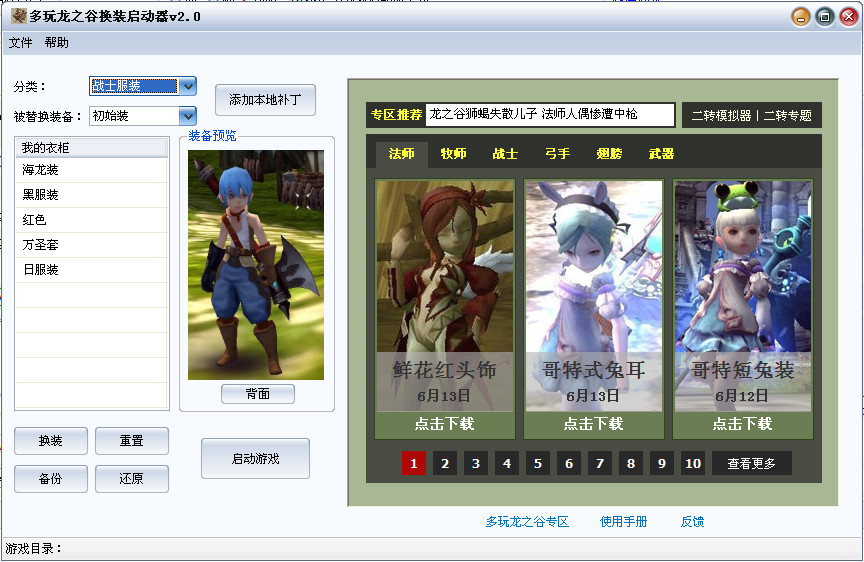Open the 分类 category dropdown
Image resolution: width=864 pixels, height=562 pixels.
(x=187, y=87)
